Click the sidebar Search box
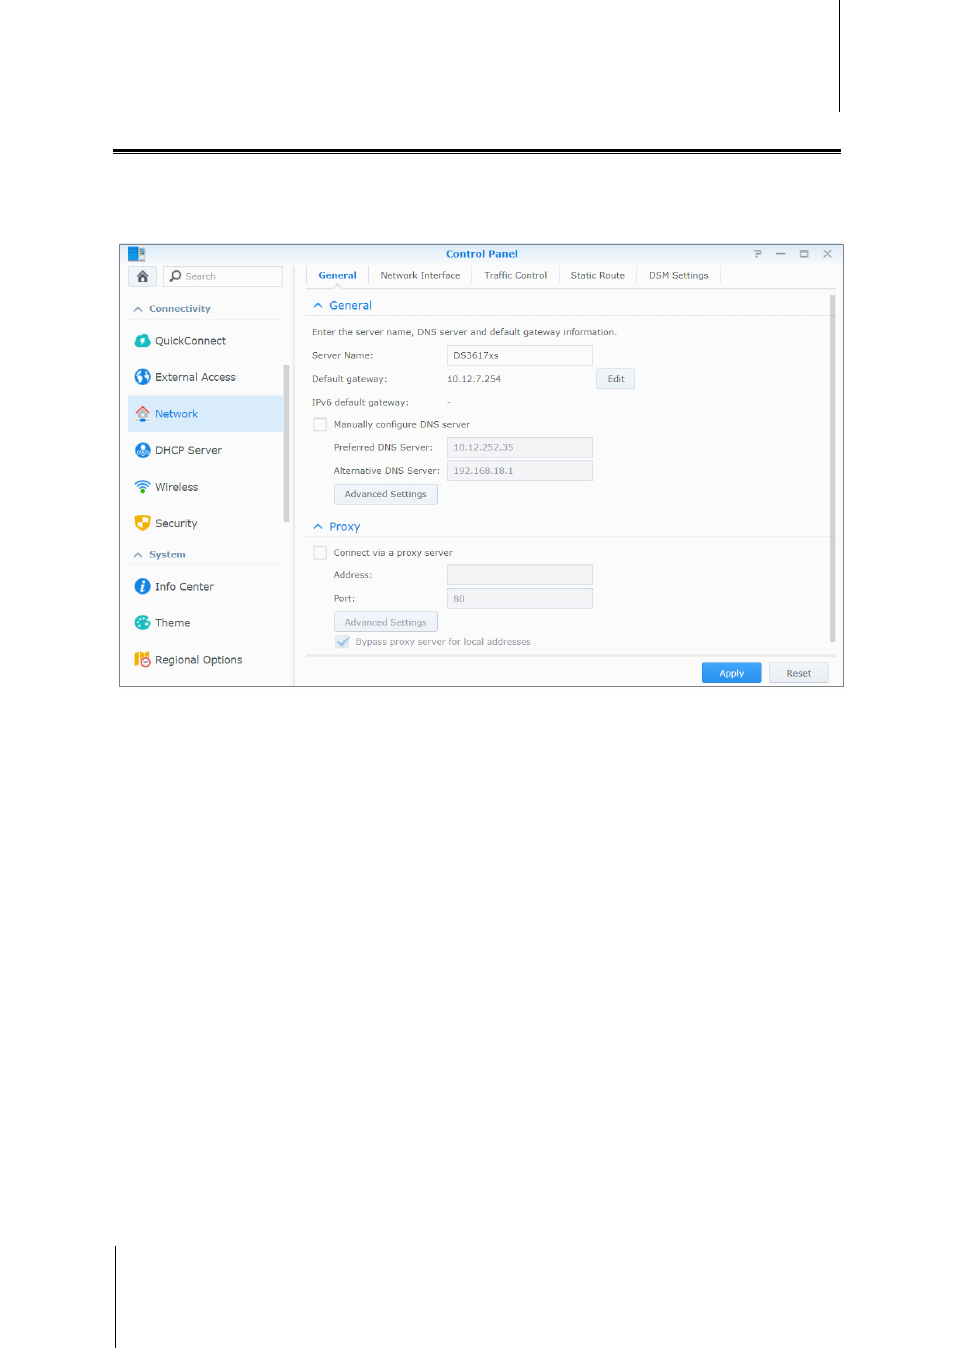The width and height of the screenshot is (954, 1349). coord(223,276)
